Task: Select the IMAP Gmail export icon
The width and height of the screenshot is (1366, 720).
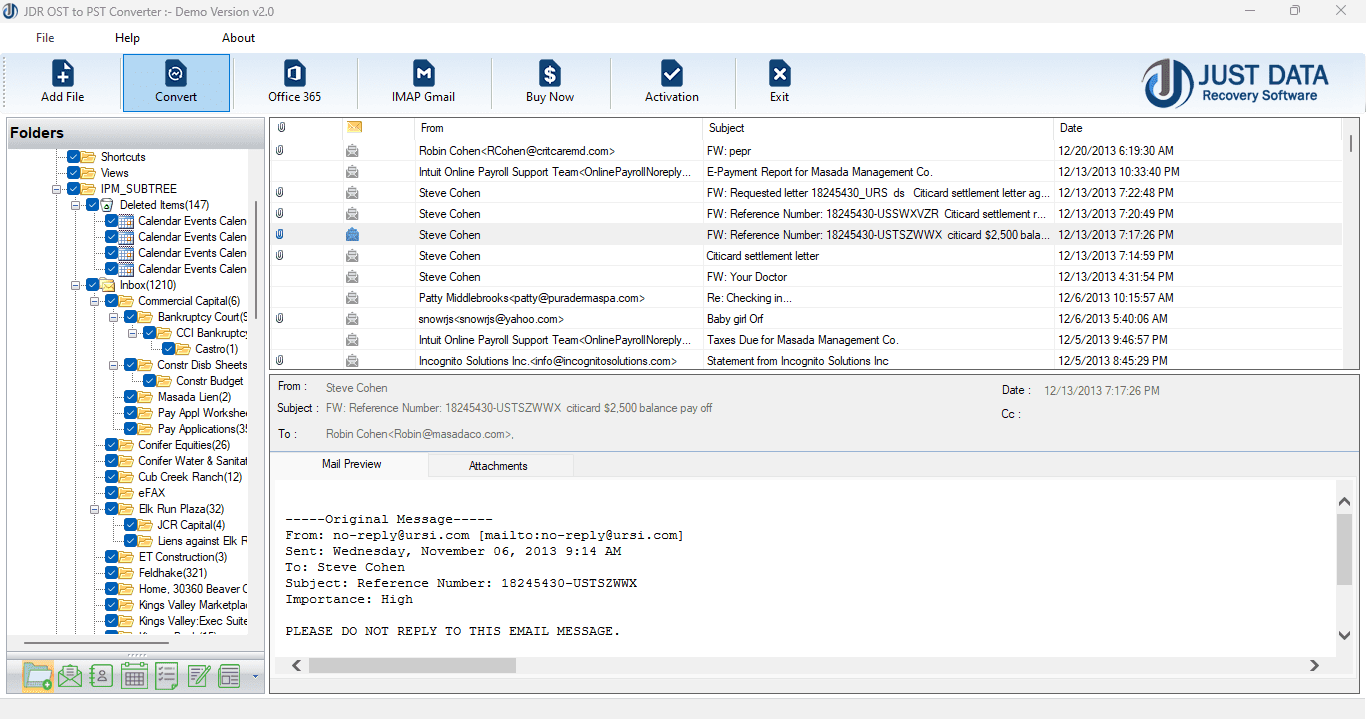Action: click(424, 82)
